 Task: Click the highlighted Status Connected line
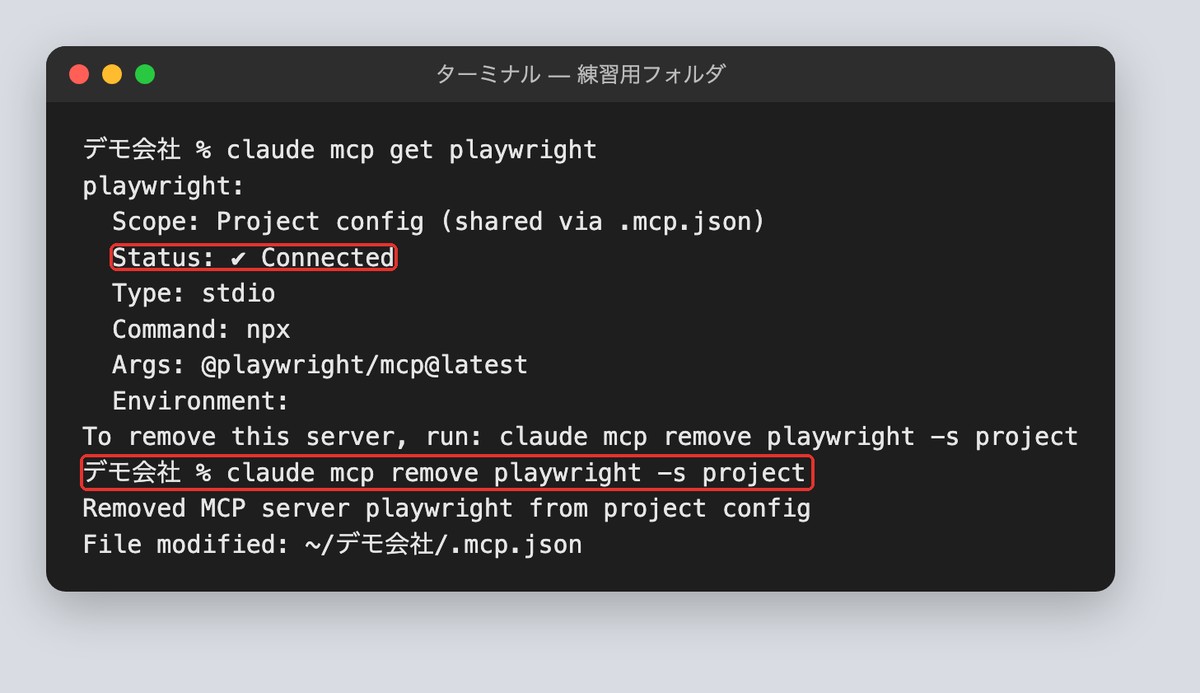point(253,258)
